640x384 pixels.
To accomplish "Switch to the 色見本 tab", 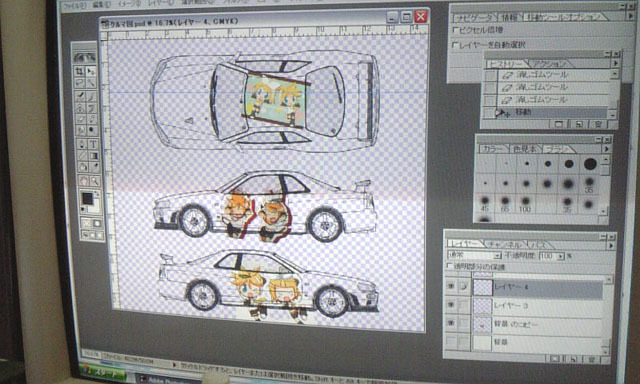I will 524,149.
